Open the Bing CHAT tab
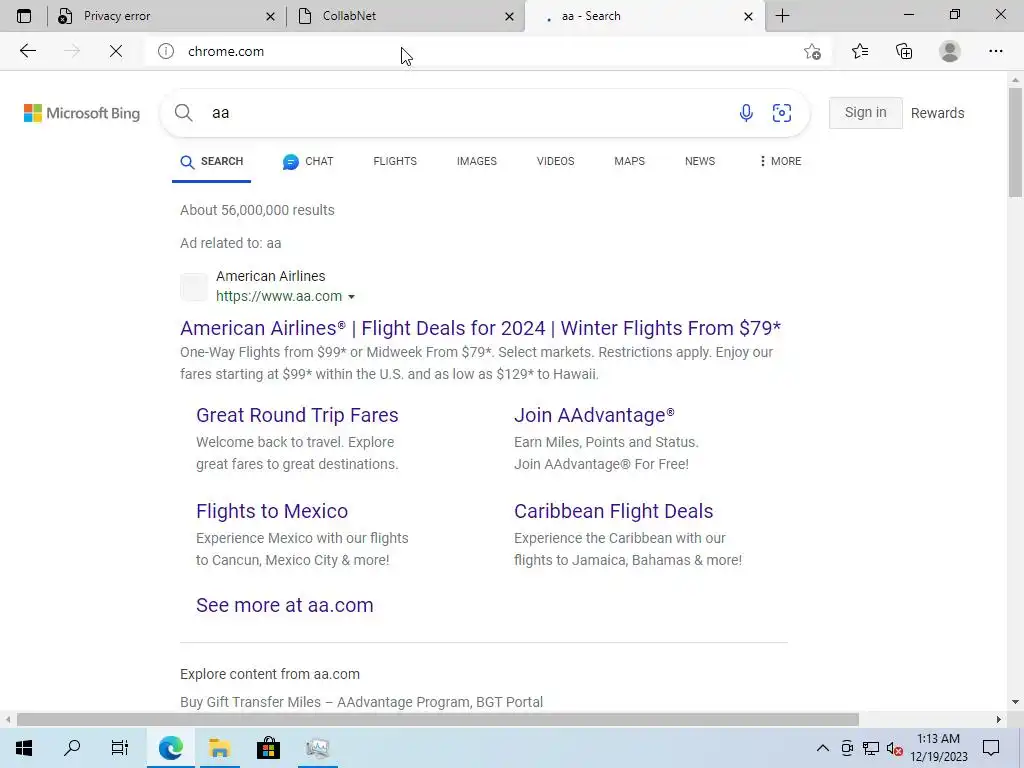Screen dimensions: 1024x768 [308, 161]
